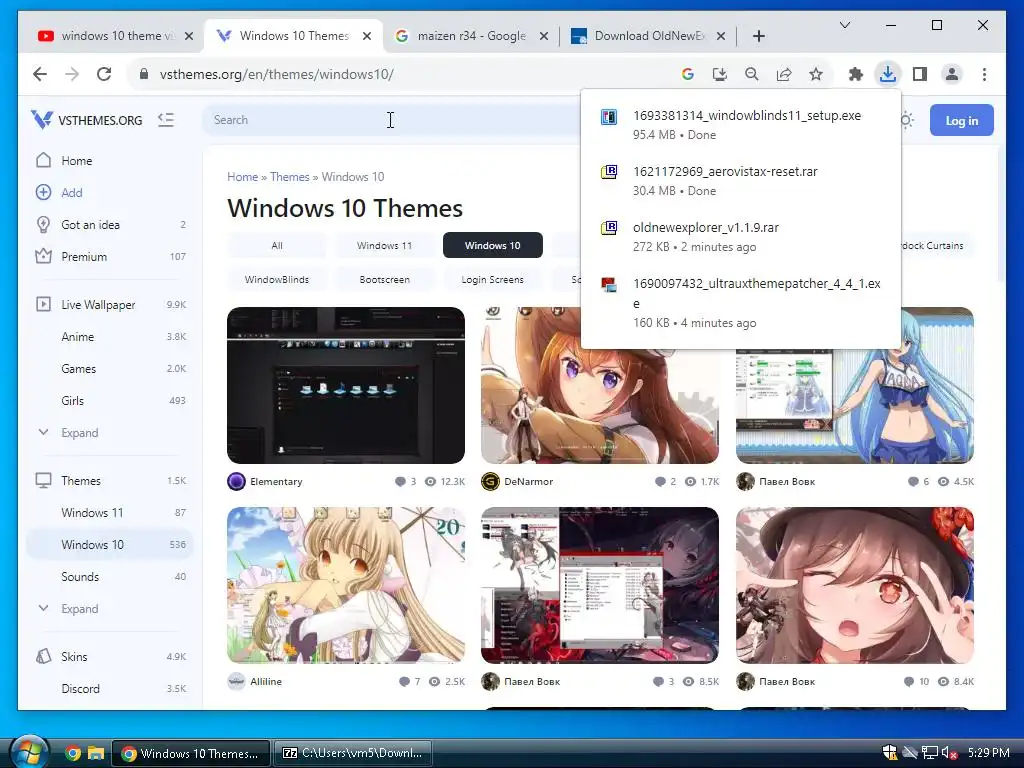Image resolution: width=1024 pixels, height=768 pixels.
Task: Bookmark this page with the star icon
Action: tap(816, 74)
